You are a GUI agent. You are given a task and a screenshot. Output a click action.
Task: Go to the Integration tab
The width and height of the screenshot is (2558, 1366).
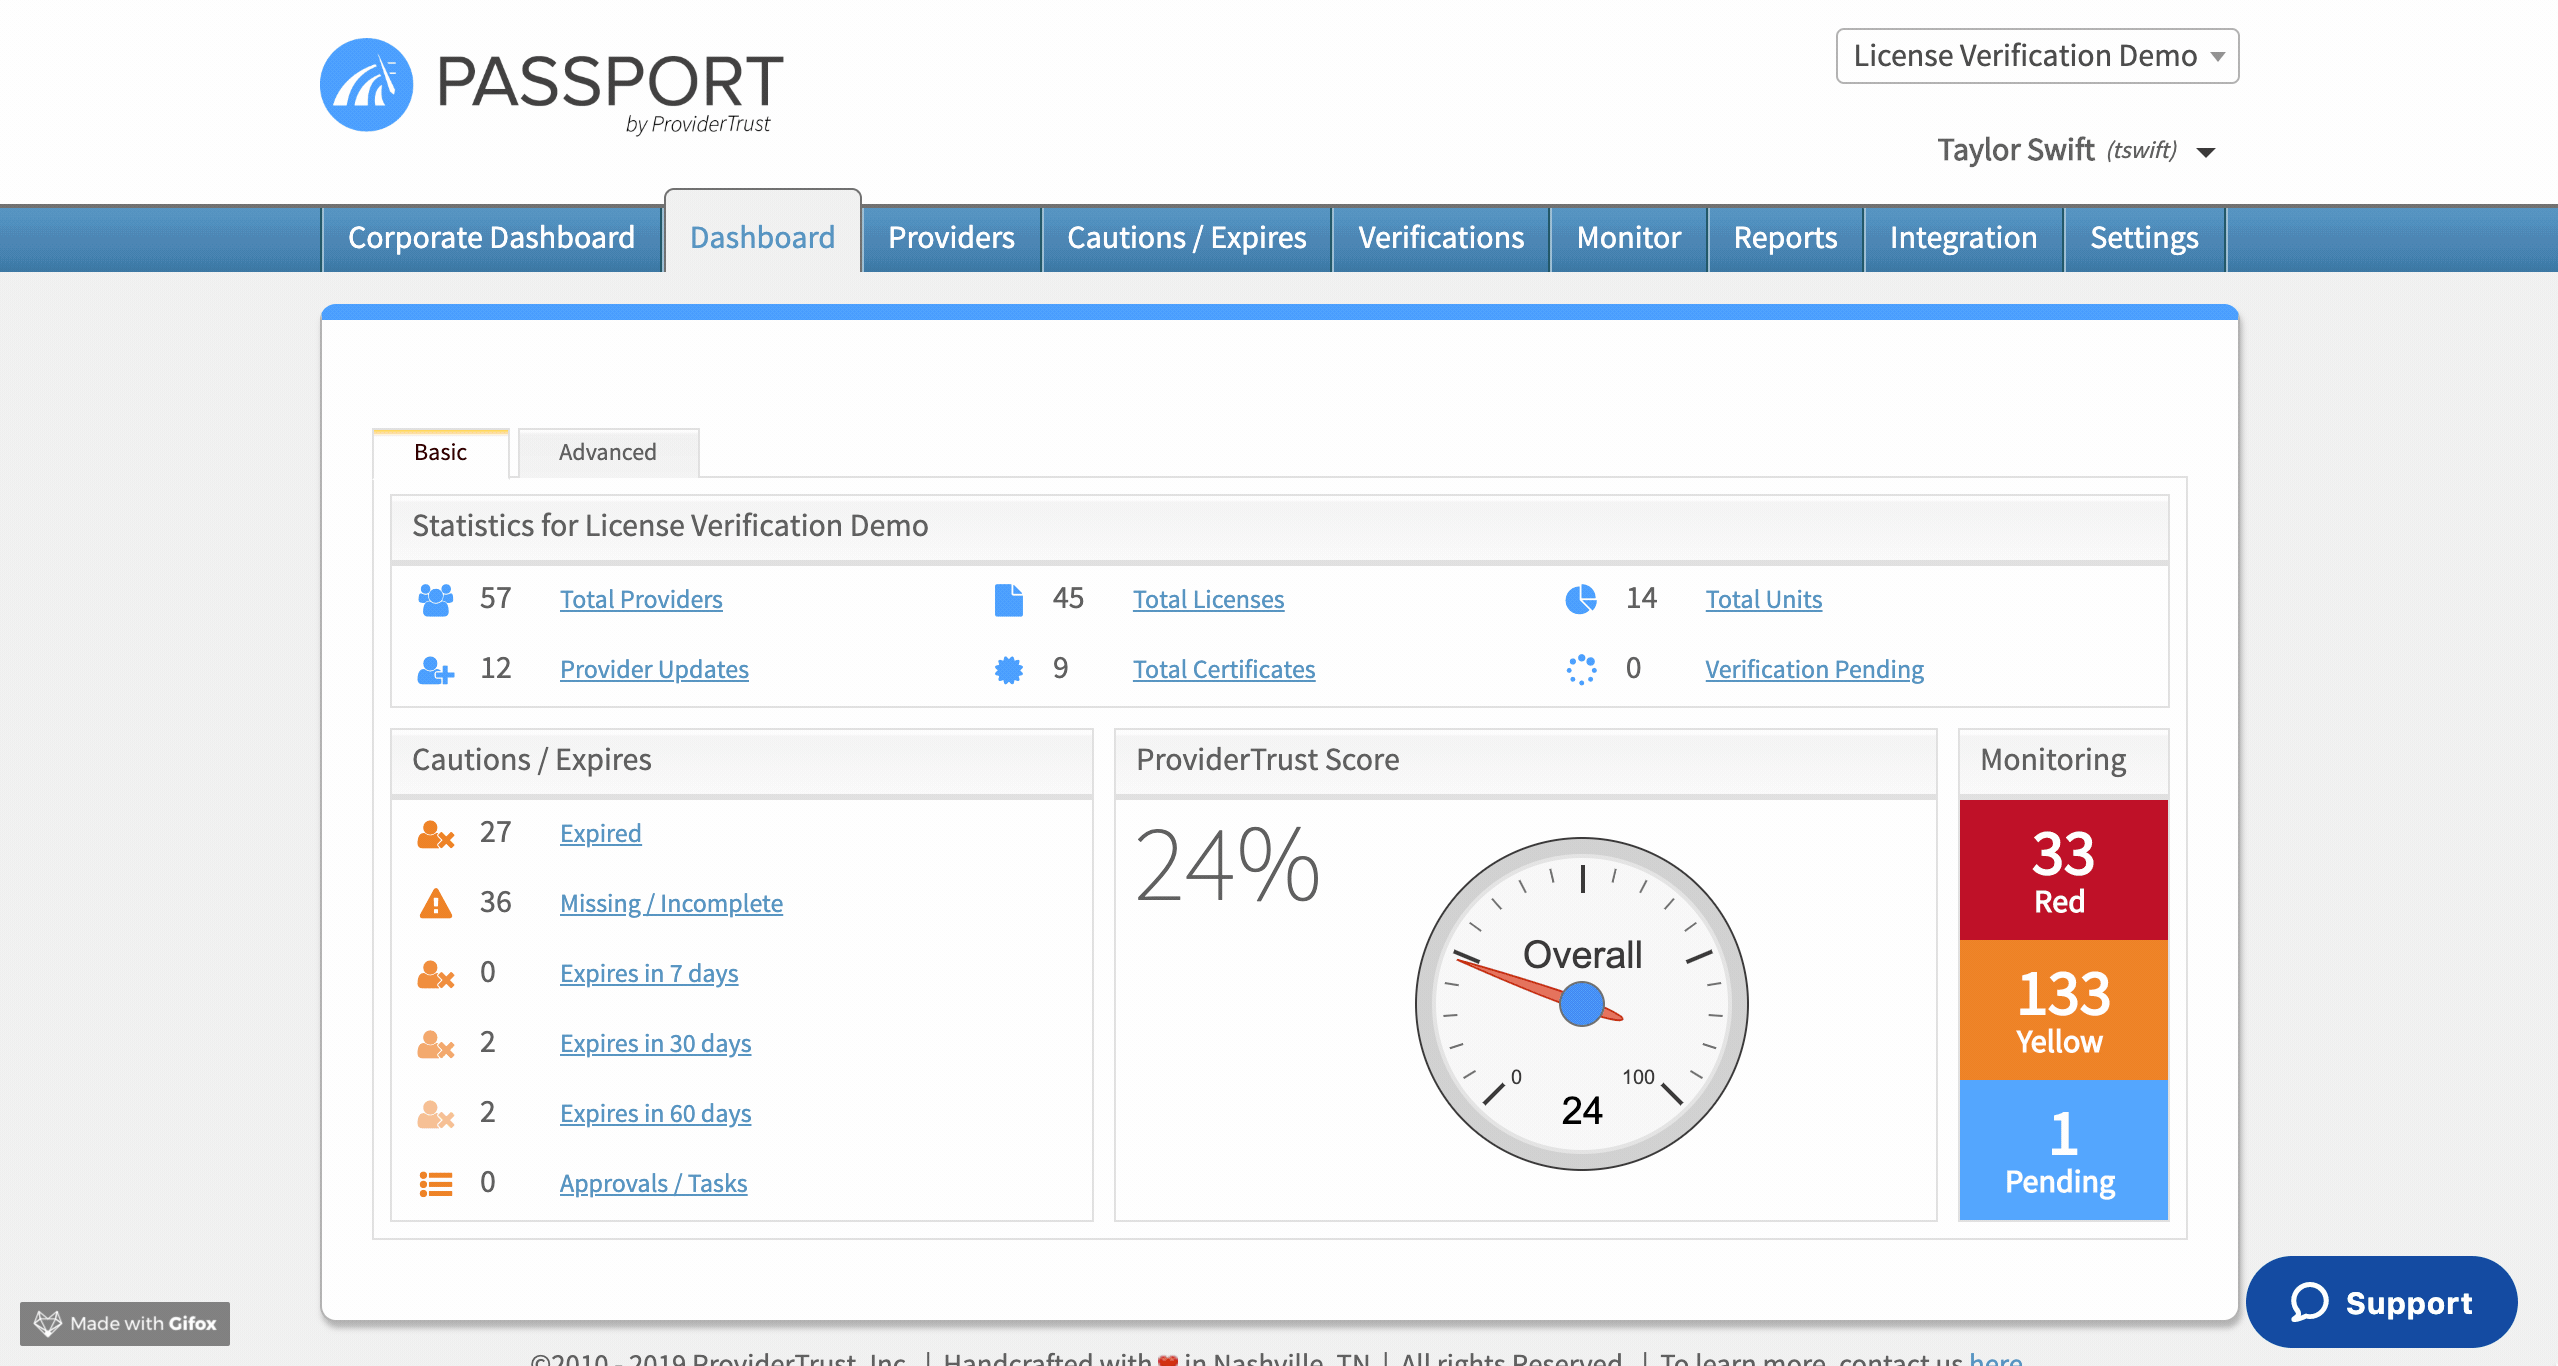coord(1963,238)
